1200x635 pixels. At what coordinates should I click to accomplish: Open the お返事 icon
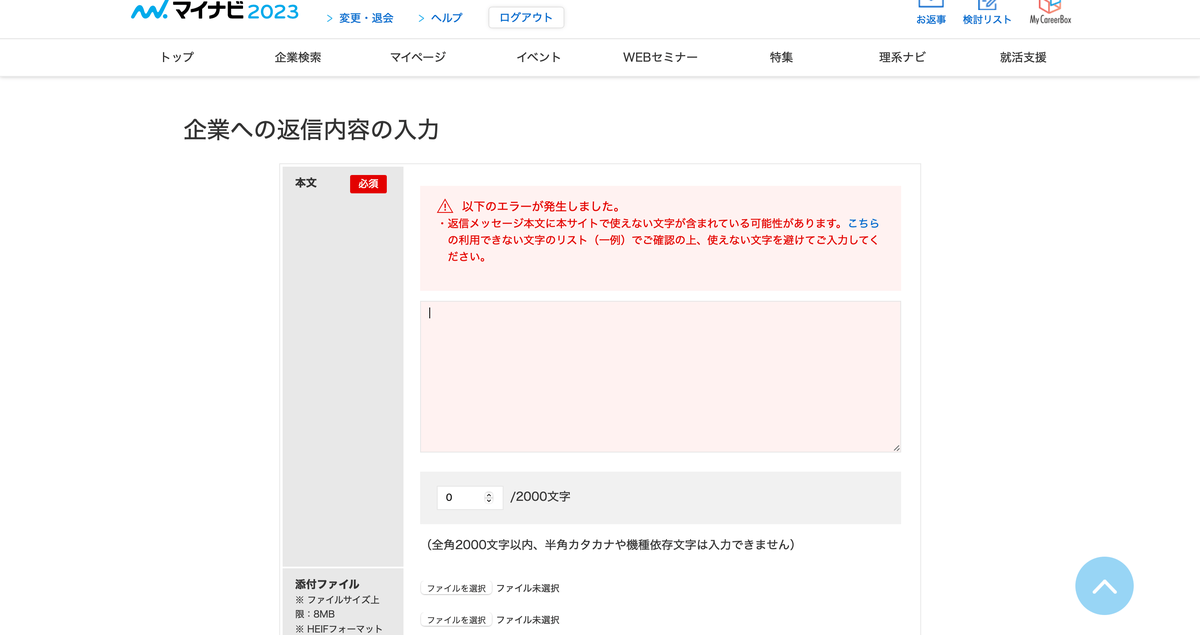point(931,12)
